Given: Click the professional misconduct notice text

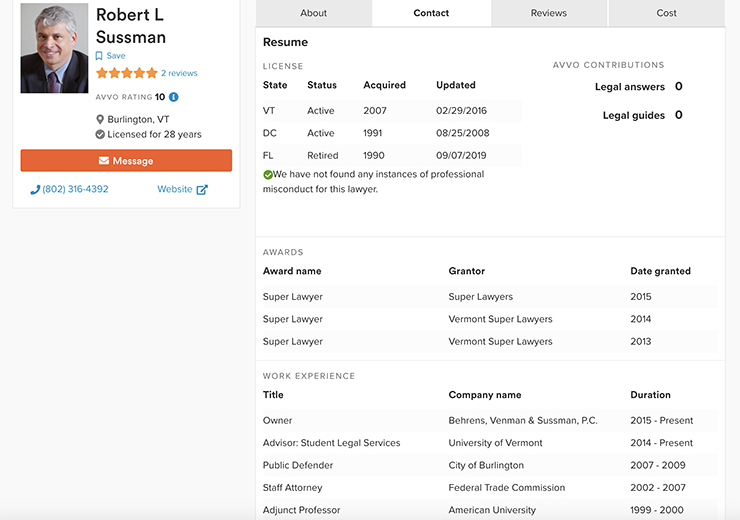Looking at the screenshot, I should (373, 182).
